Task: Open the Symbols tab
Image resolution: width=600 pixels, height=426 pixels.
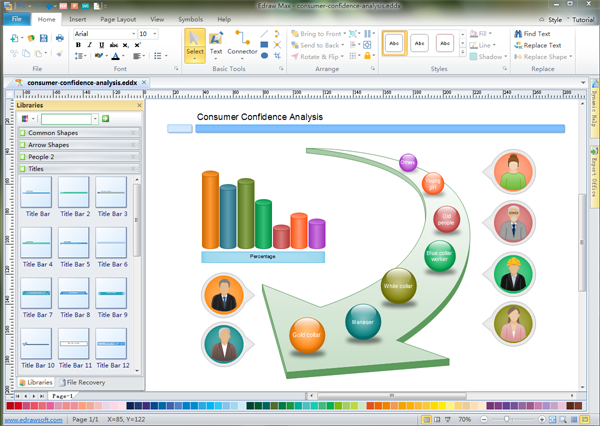Action: click(191, 19)
